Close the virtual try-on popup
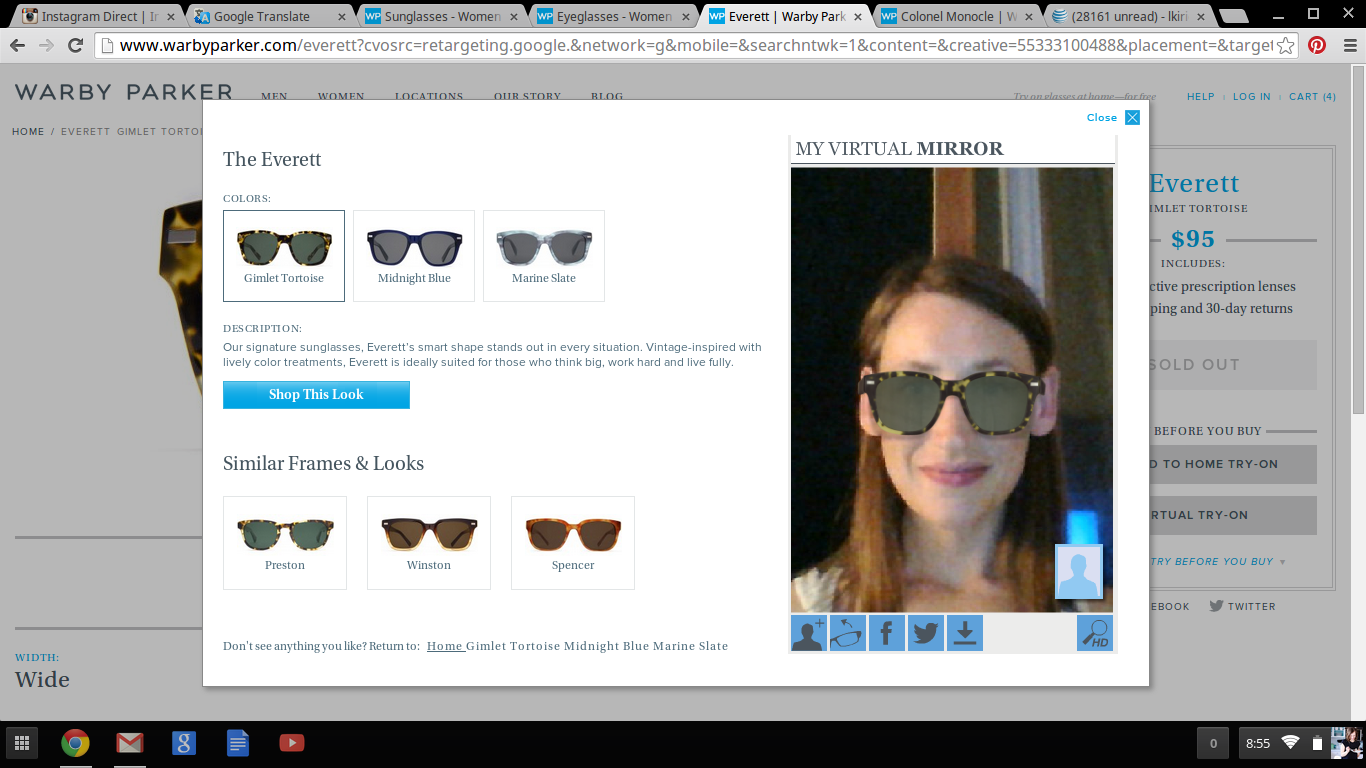This screenshot has height=768, width=1366. 1113,118
